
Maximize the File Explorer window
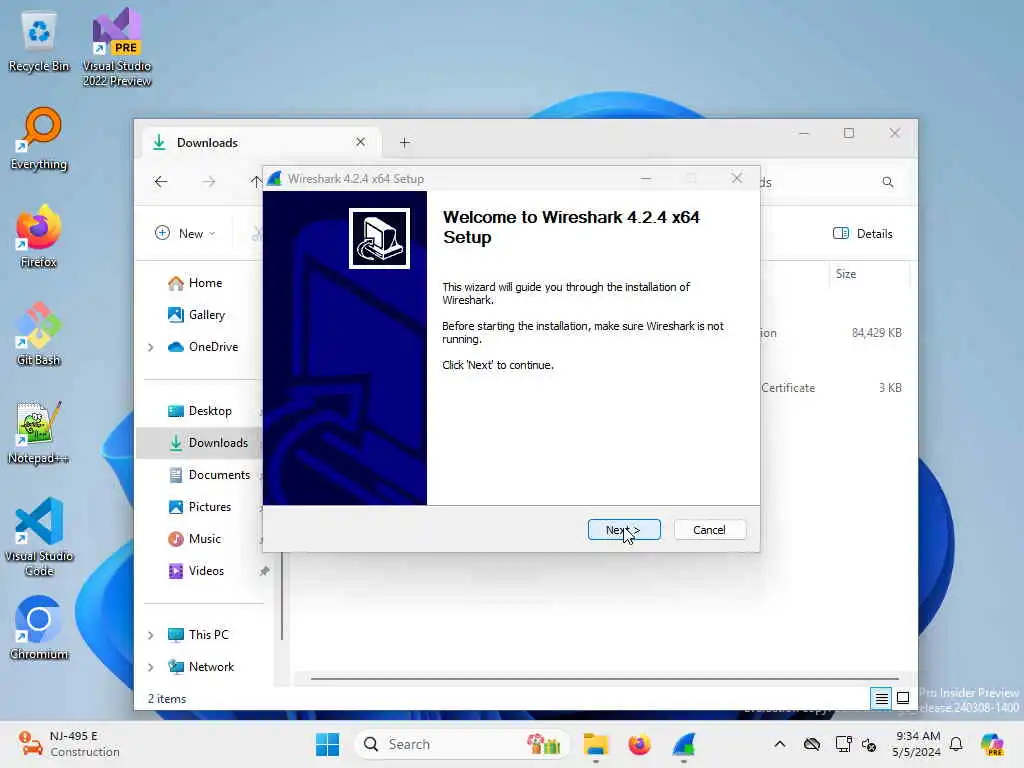[848, 133]
